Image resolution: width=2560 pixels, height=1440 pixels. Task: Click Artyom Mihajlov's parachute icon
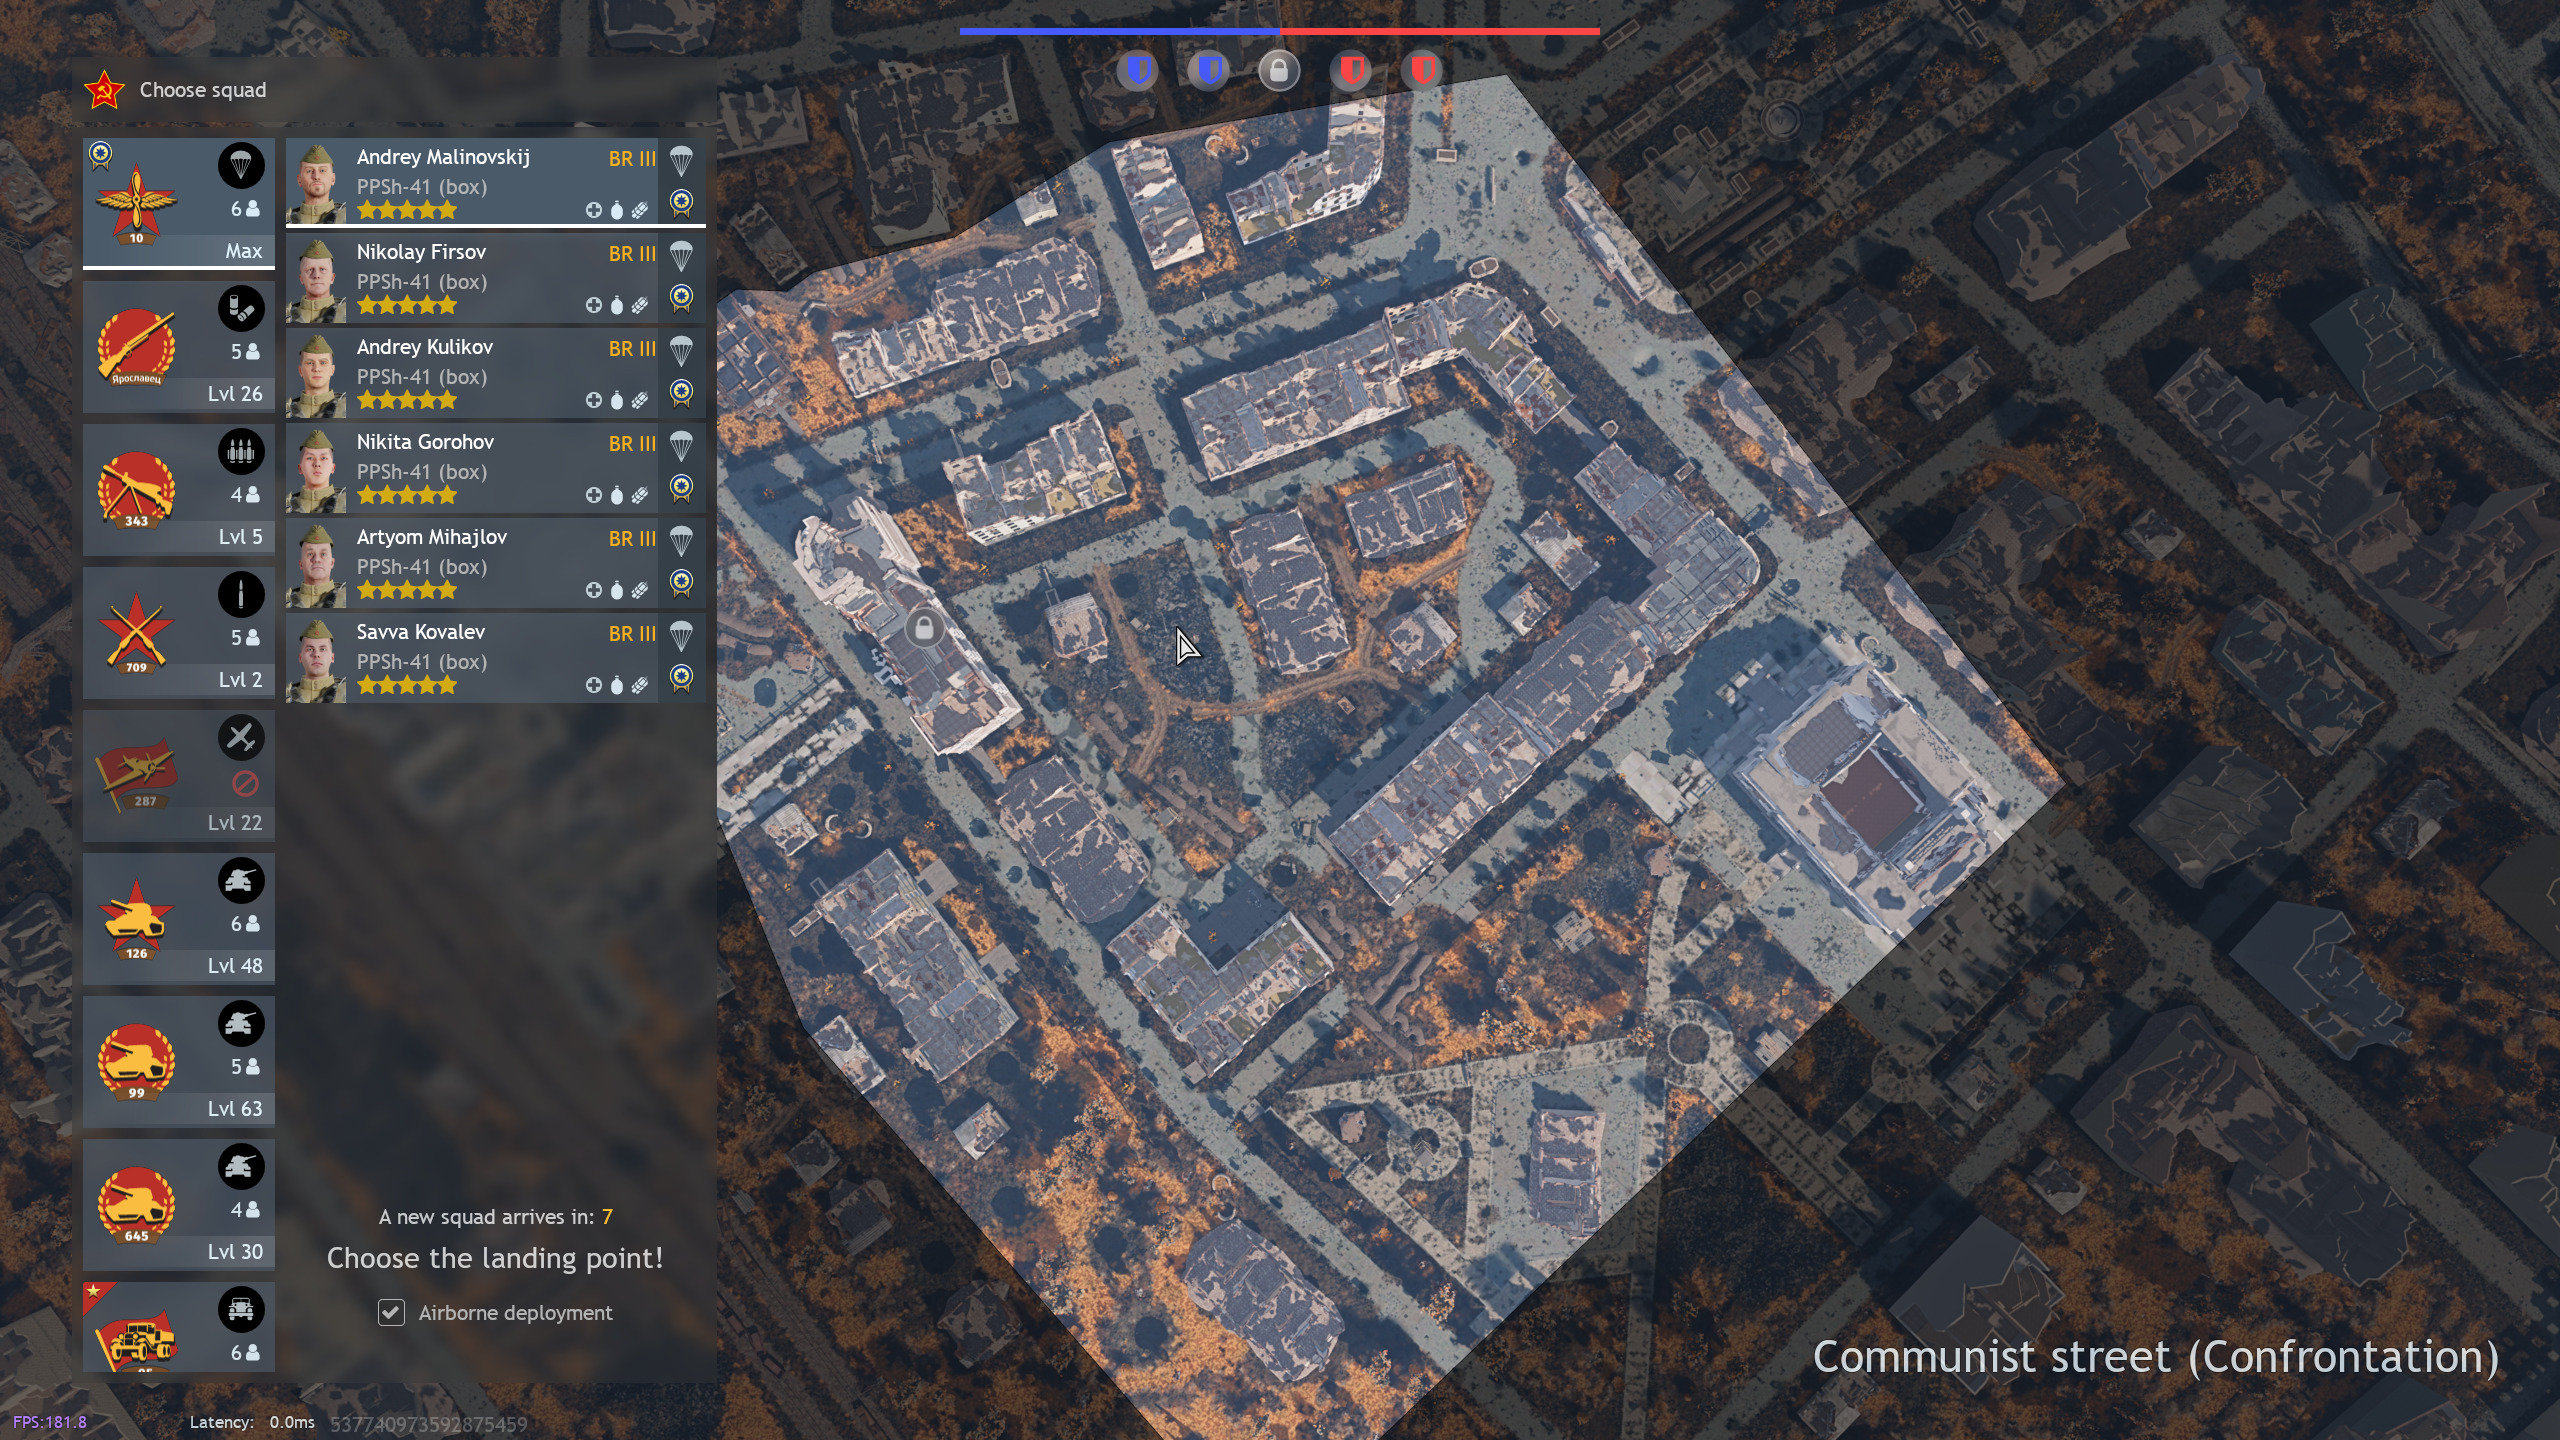(681, 540)
